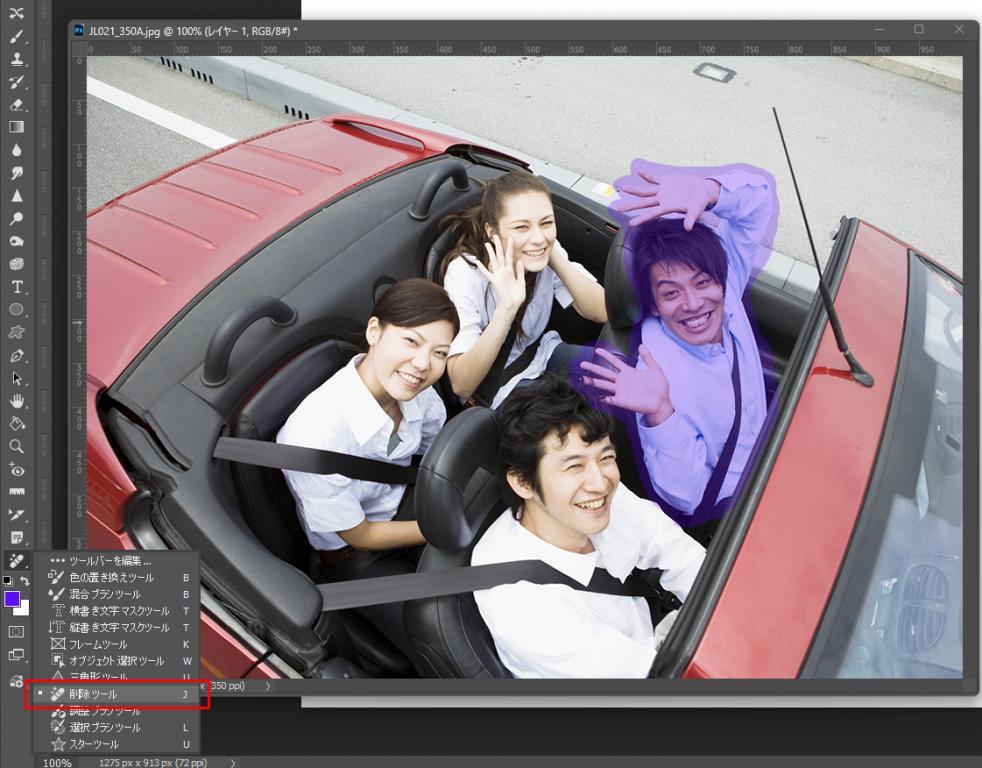Expand the Shape tool flyout group
The image size is (982, 768).
(15, 309)
